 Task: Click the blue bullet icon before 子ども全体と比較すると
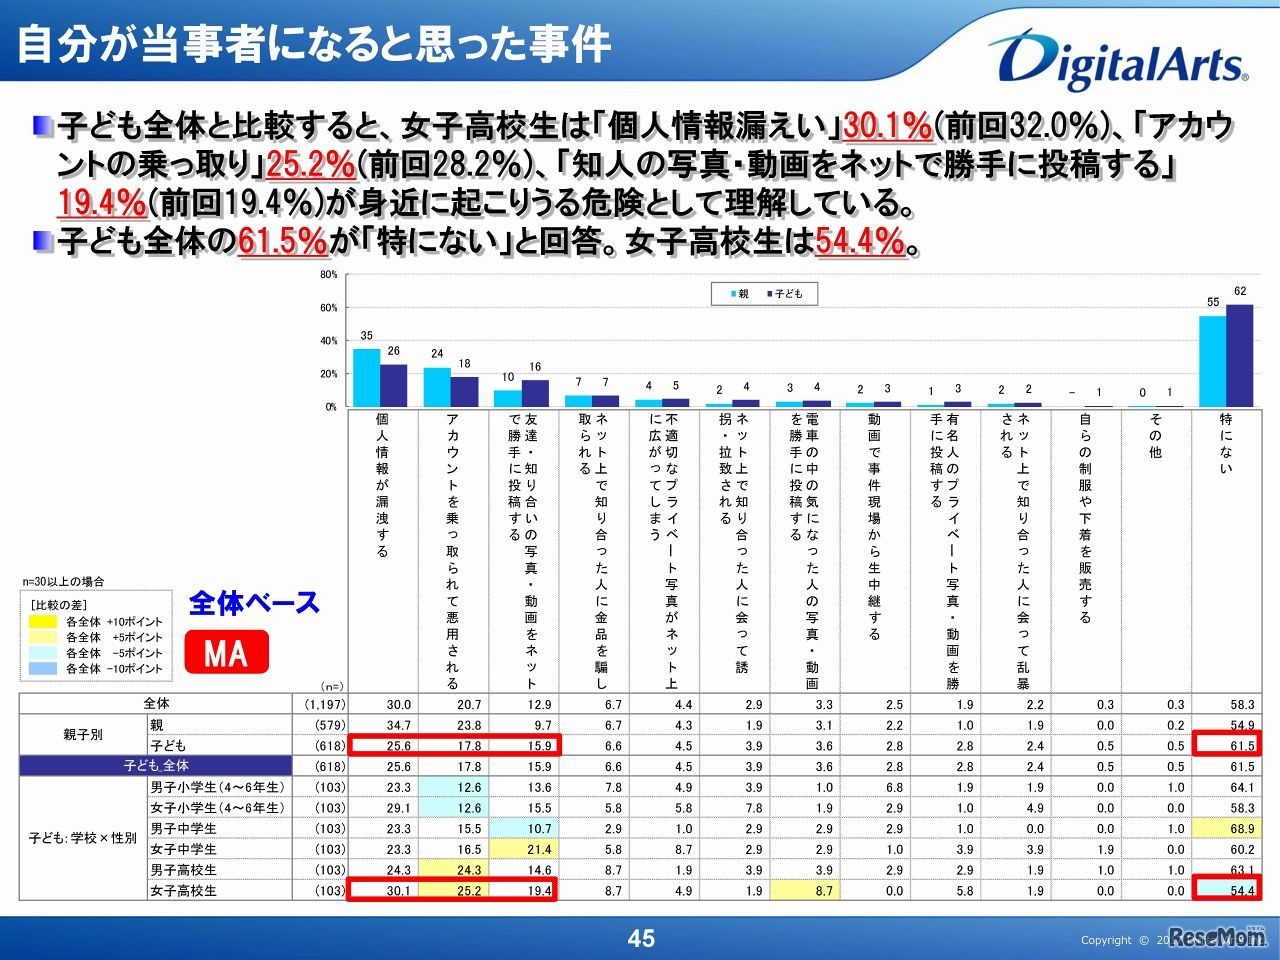tap(40, 123)
